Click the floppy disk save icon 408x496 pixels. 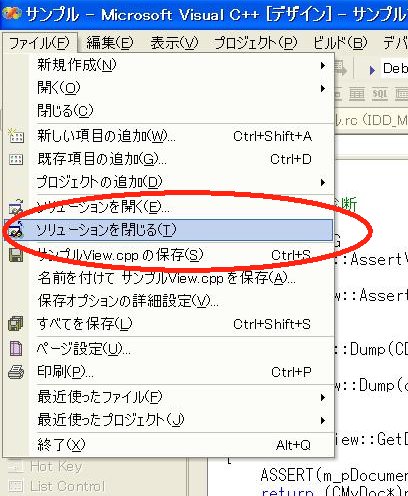pos(16,255)
